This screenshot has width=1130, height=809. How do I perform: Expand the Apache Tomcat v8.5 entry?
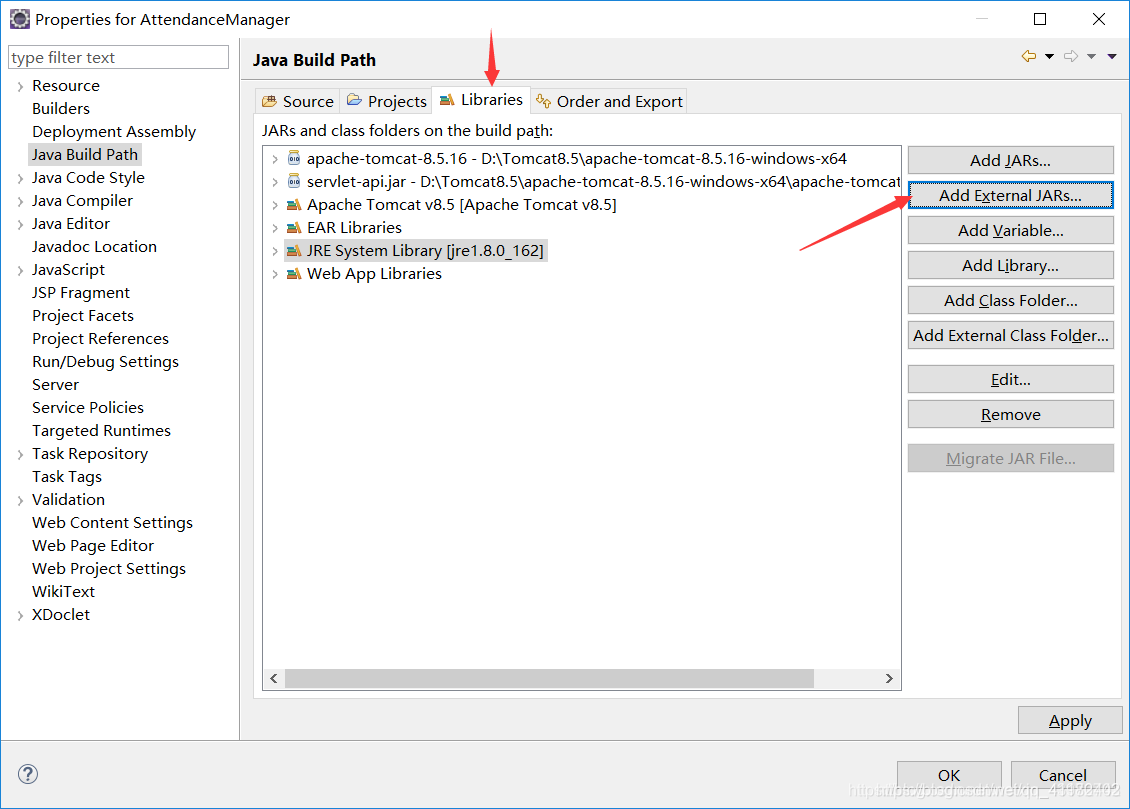[275, 205]
